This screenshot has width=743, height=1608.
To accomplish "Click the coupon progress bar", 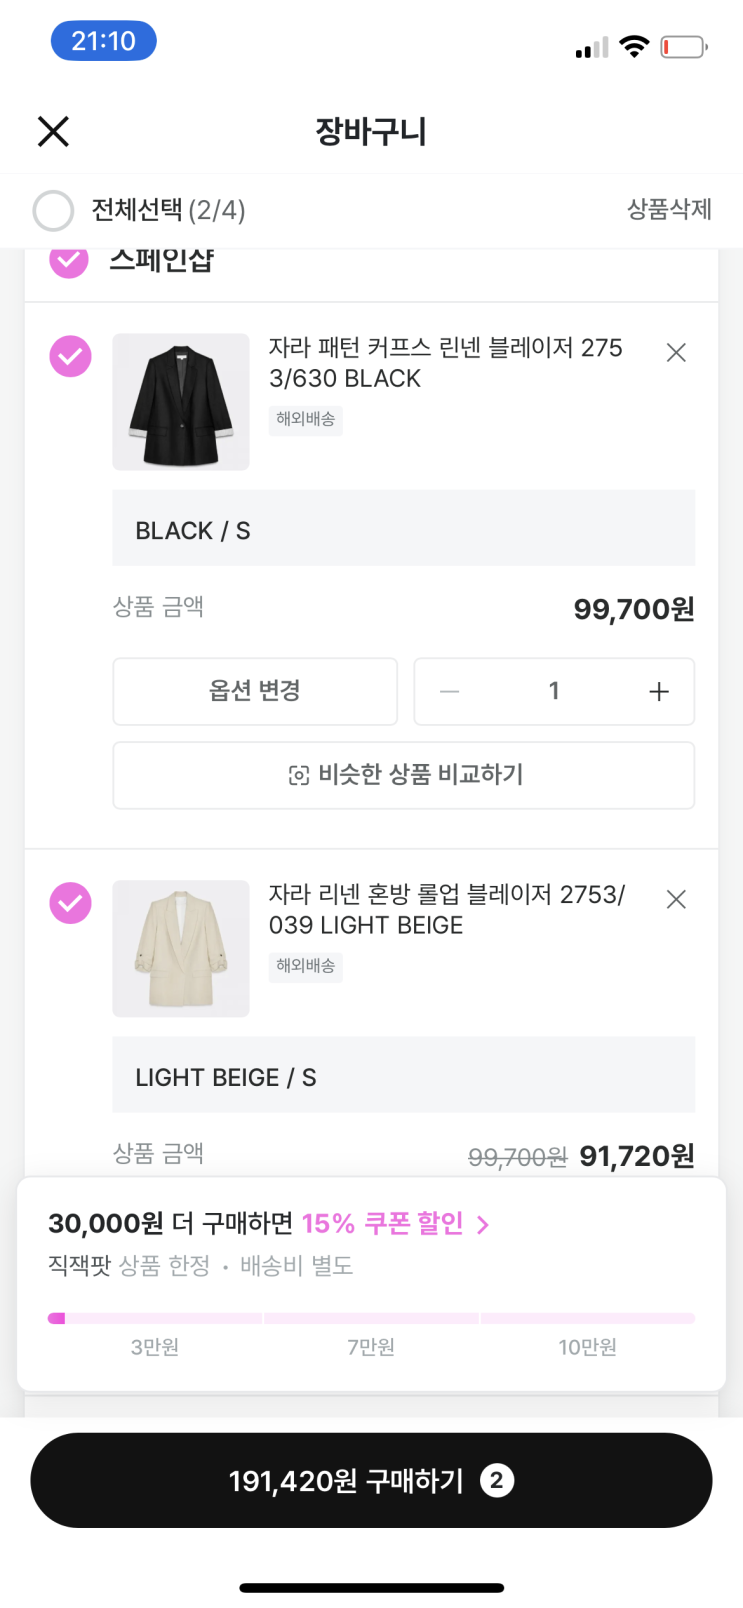I will (371, 1318).
